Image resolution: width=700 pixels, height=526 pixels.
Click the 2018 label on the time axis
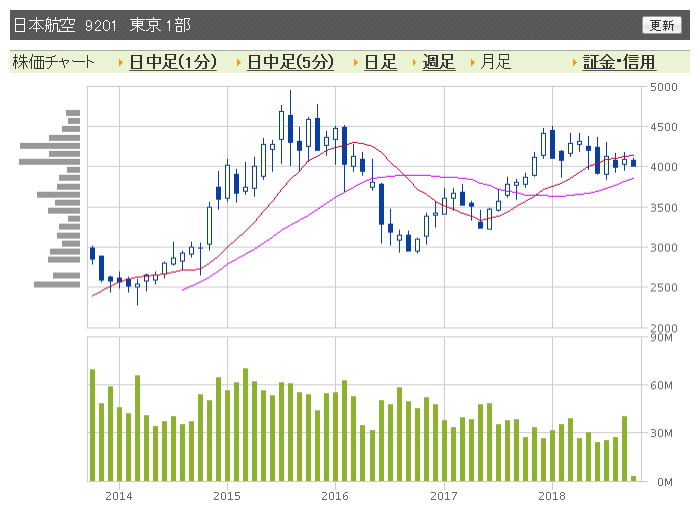point(552,496)
